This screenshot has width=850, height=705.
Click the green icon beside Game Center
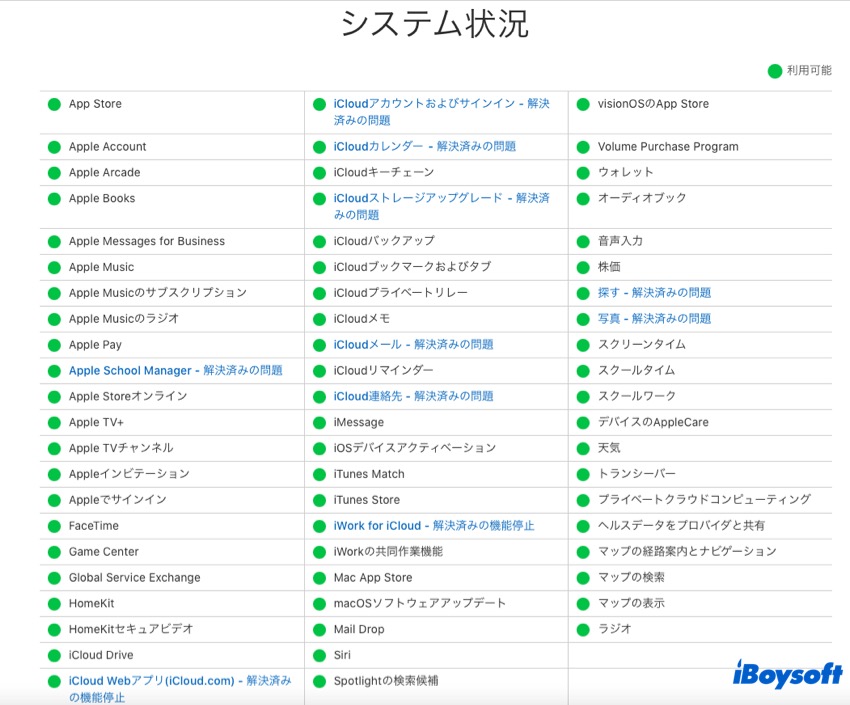coord(54,552)
